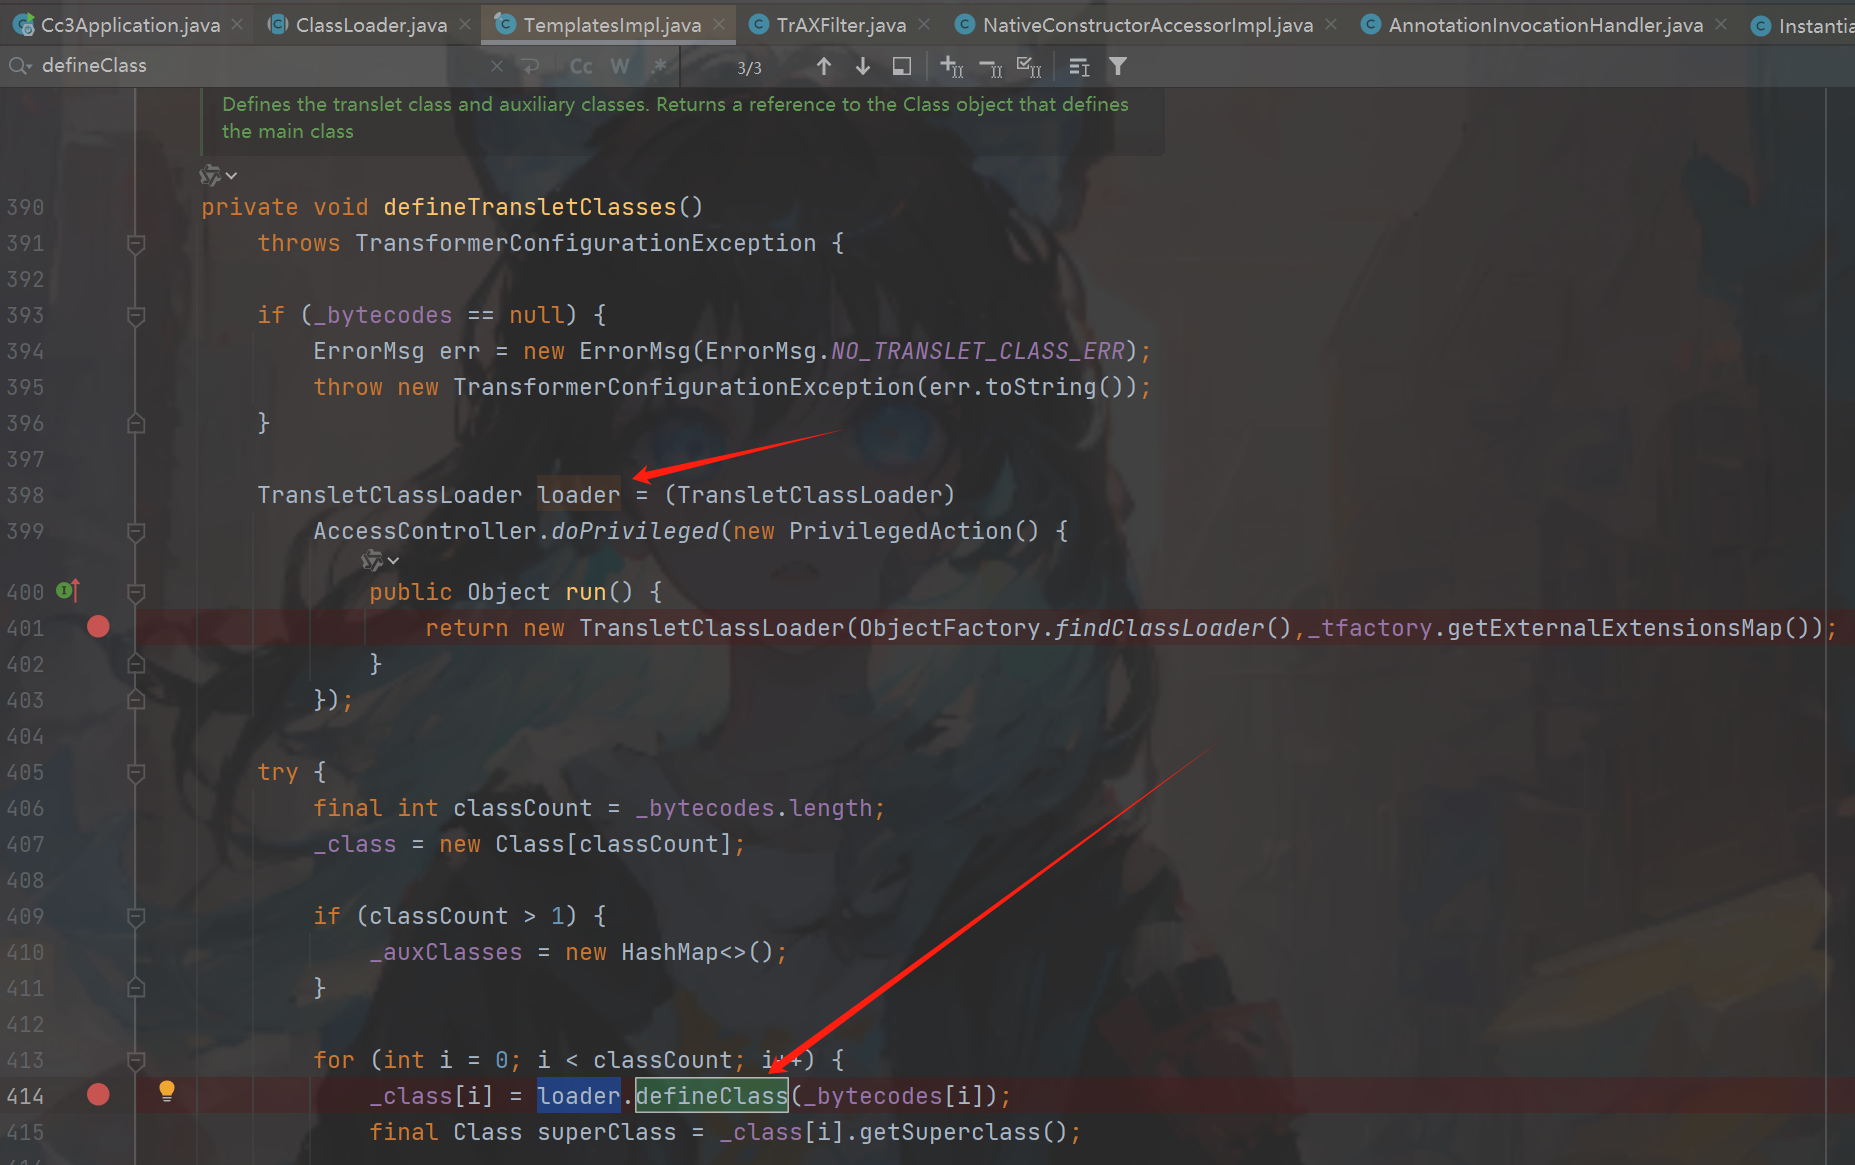1855x1165 pixels.
Task: Open search history via magnifier icon
Action: 20,66
